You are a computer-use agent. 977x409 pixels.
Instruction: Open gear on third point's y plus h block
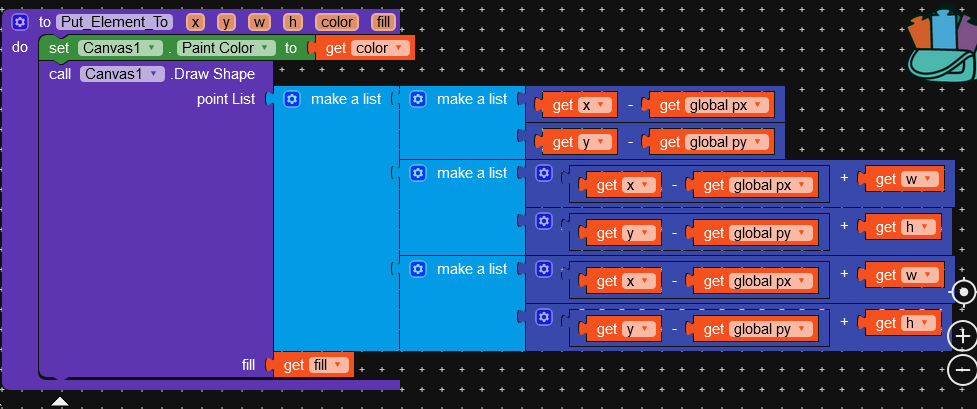[544, 317]
